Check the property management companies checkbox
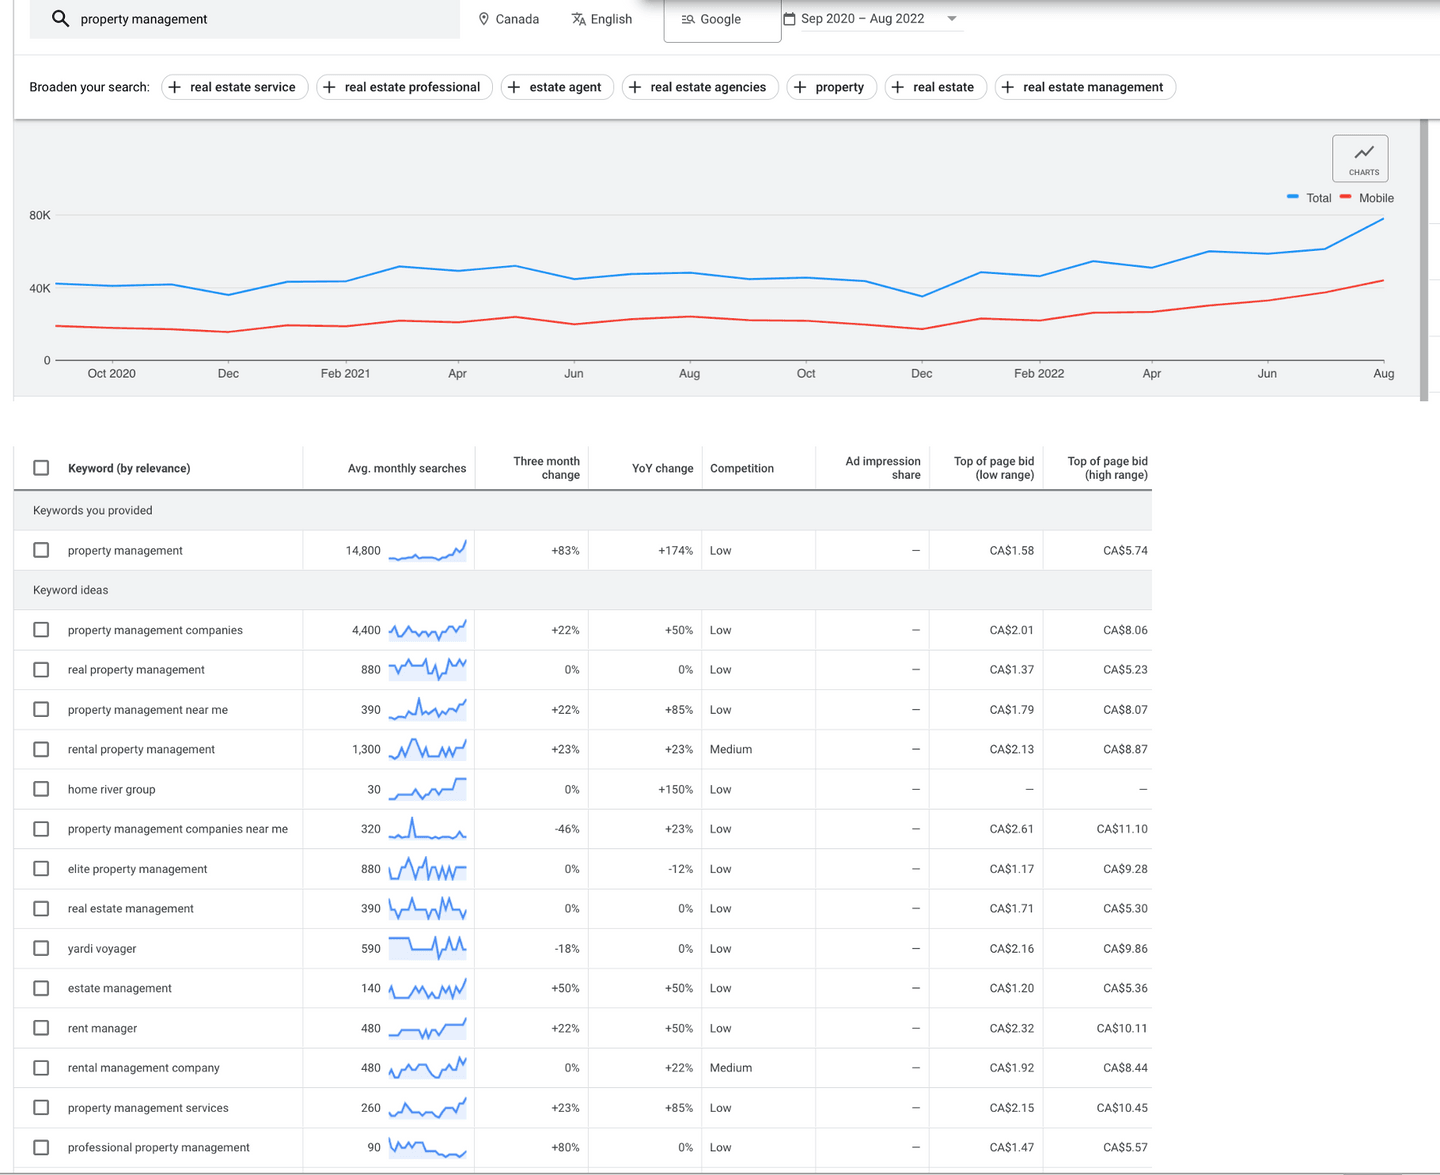 [x=41, y=630]
